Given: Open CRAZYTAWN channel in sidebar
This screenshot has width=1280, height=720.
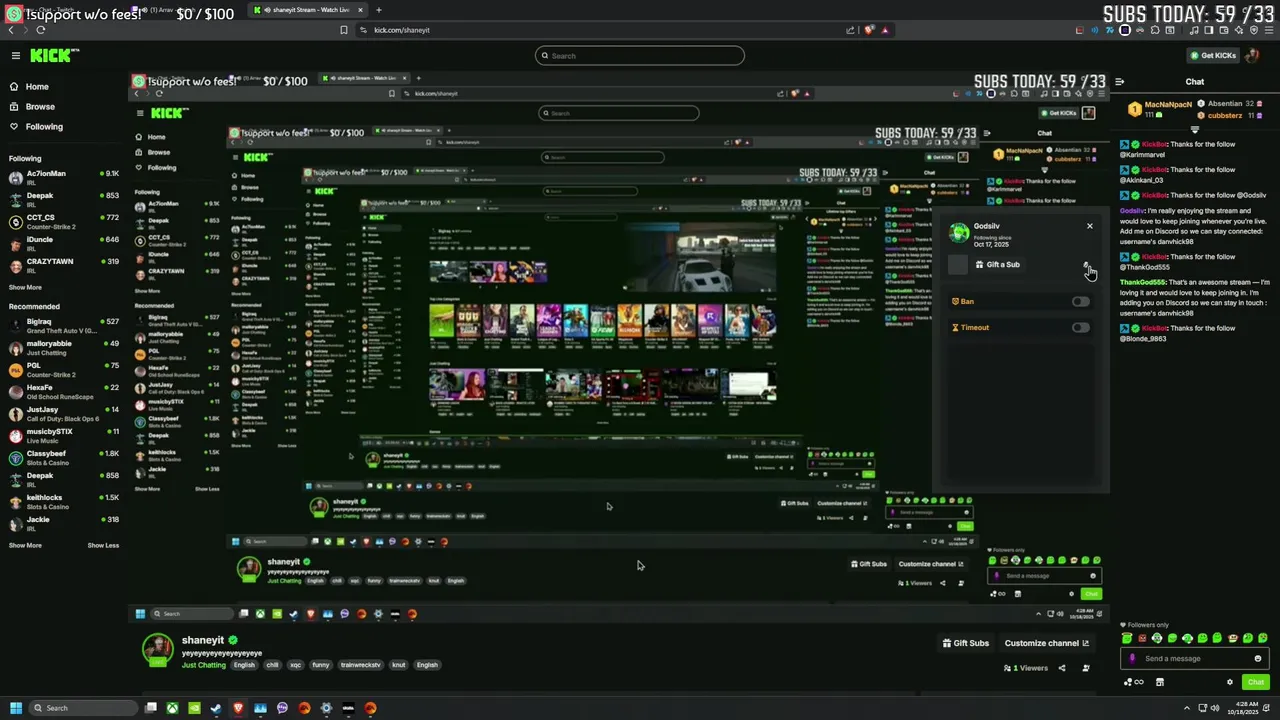Looking at the screenshot, I should [62, 266].
